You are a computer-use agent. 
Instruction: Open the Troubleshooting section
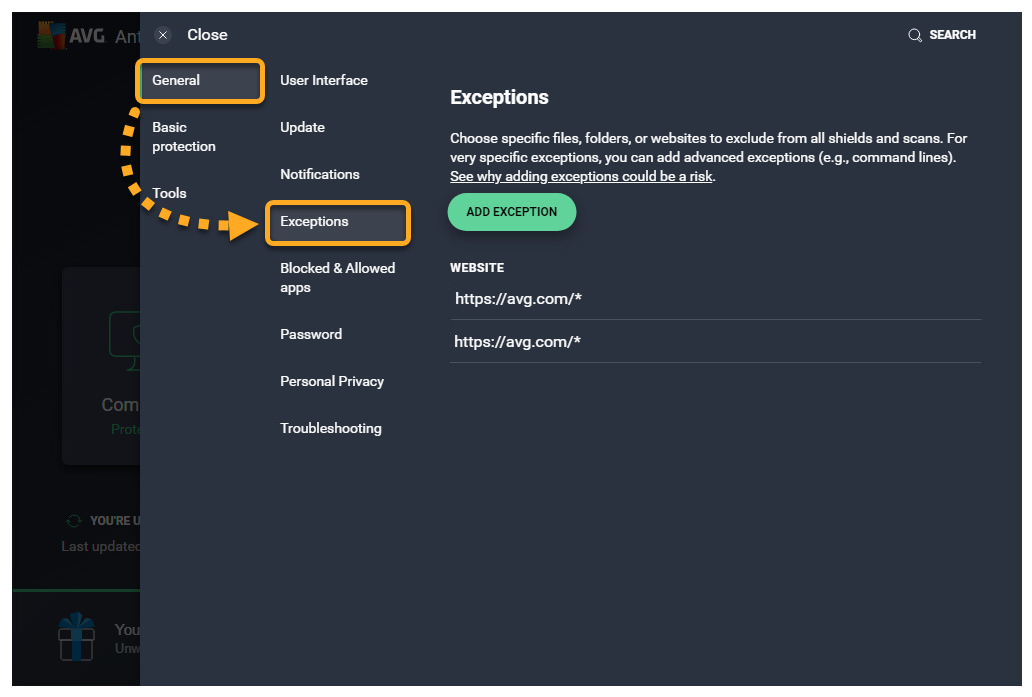click(331, 428)
